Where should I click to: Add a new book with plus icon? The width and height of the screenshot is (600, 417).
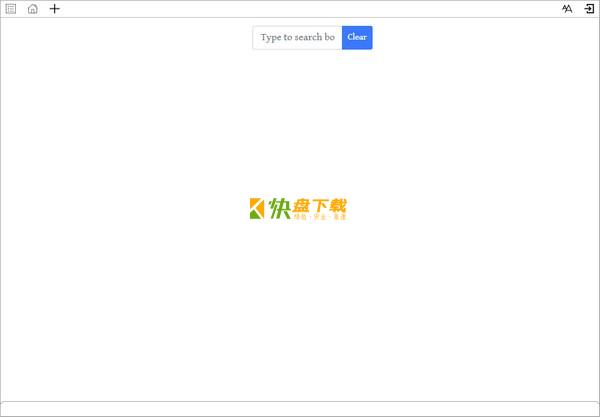[x=55, y=9]
